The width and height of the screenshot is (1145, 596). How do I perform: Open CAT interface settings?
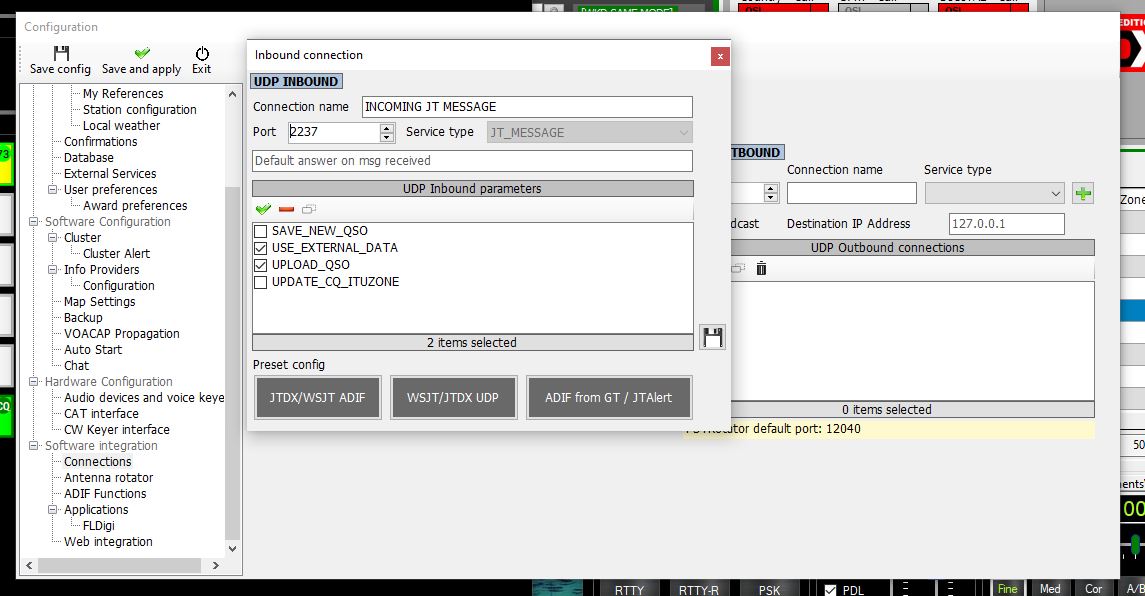(101, 413)
